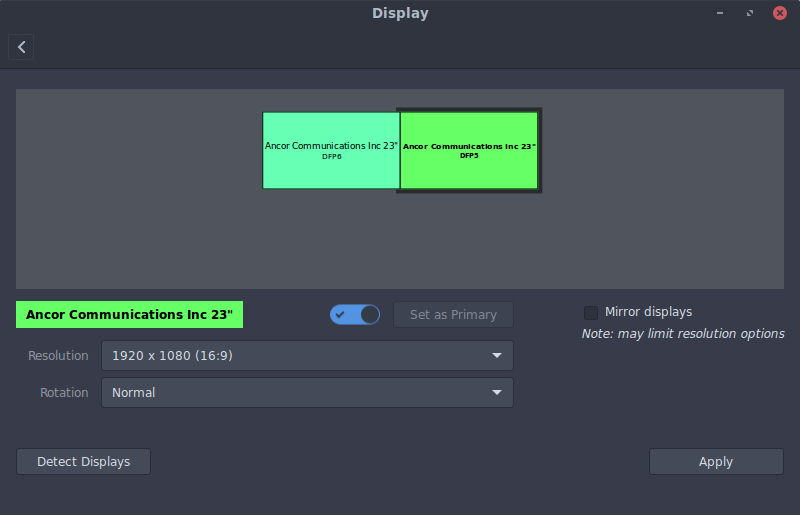Viewport: 800px width, 515px height.
Task: Go back using the back arrow button
Action: pos(21,47)
